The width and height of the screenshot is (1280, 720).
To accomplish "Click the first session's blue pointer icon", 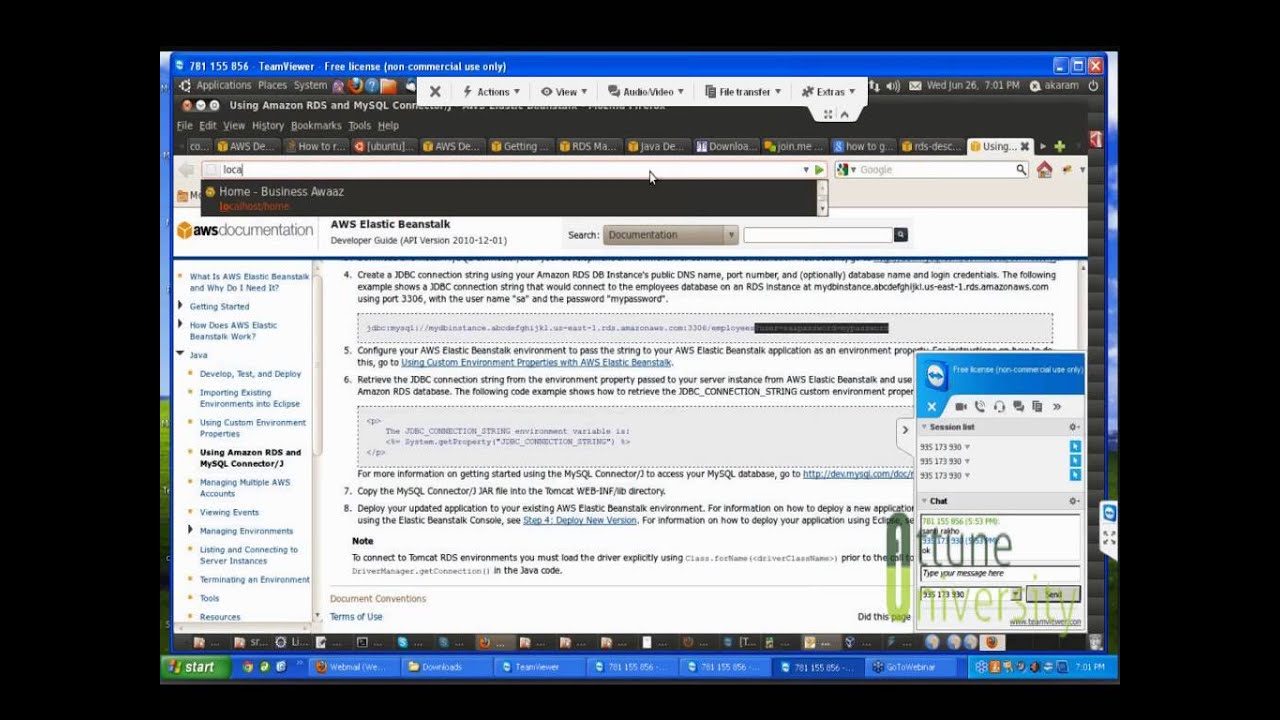I will coord(1075,446).
